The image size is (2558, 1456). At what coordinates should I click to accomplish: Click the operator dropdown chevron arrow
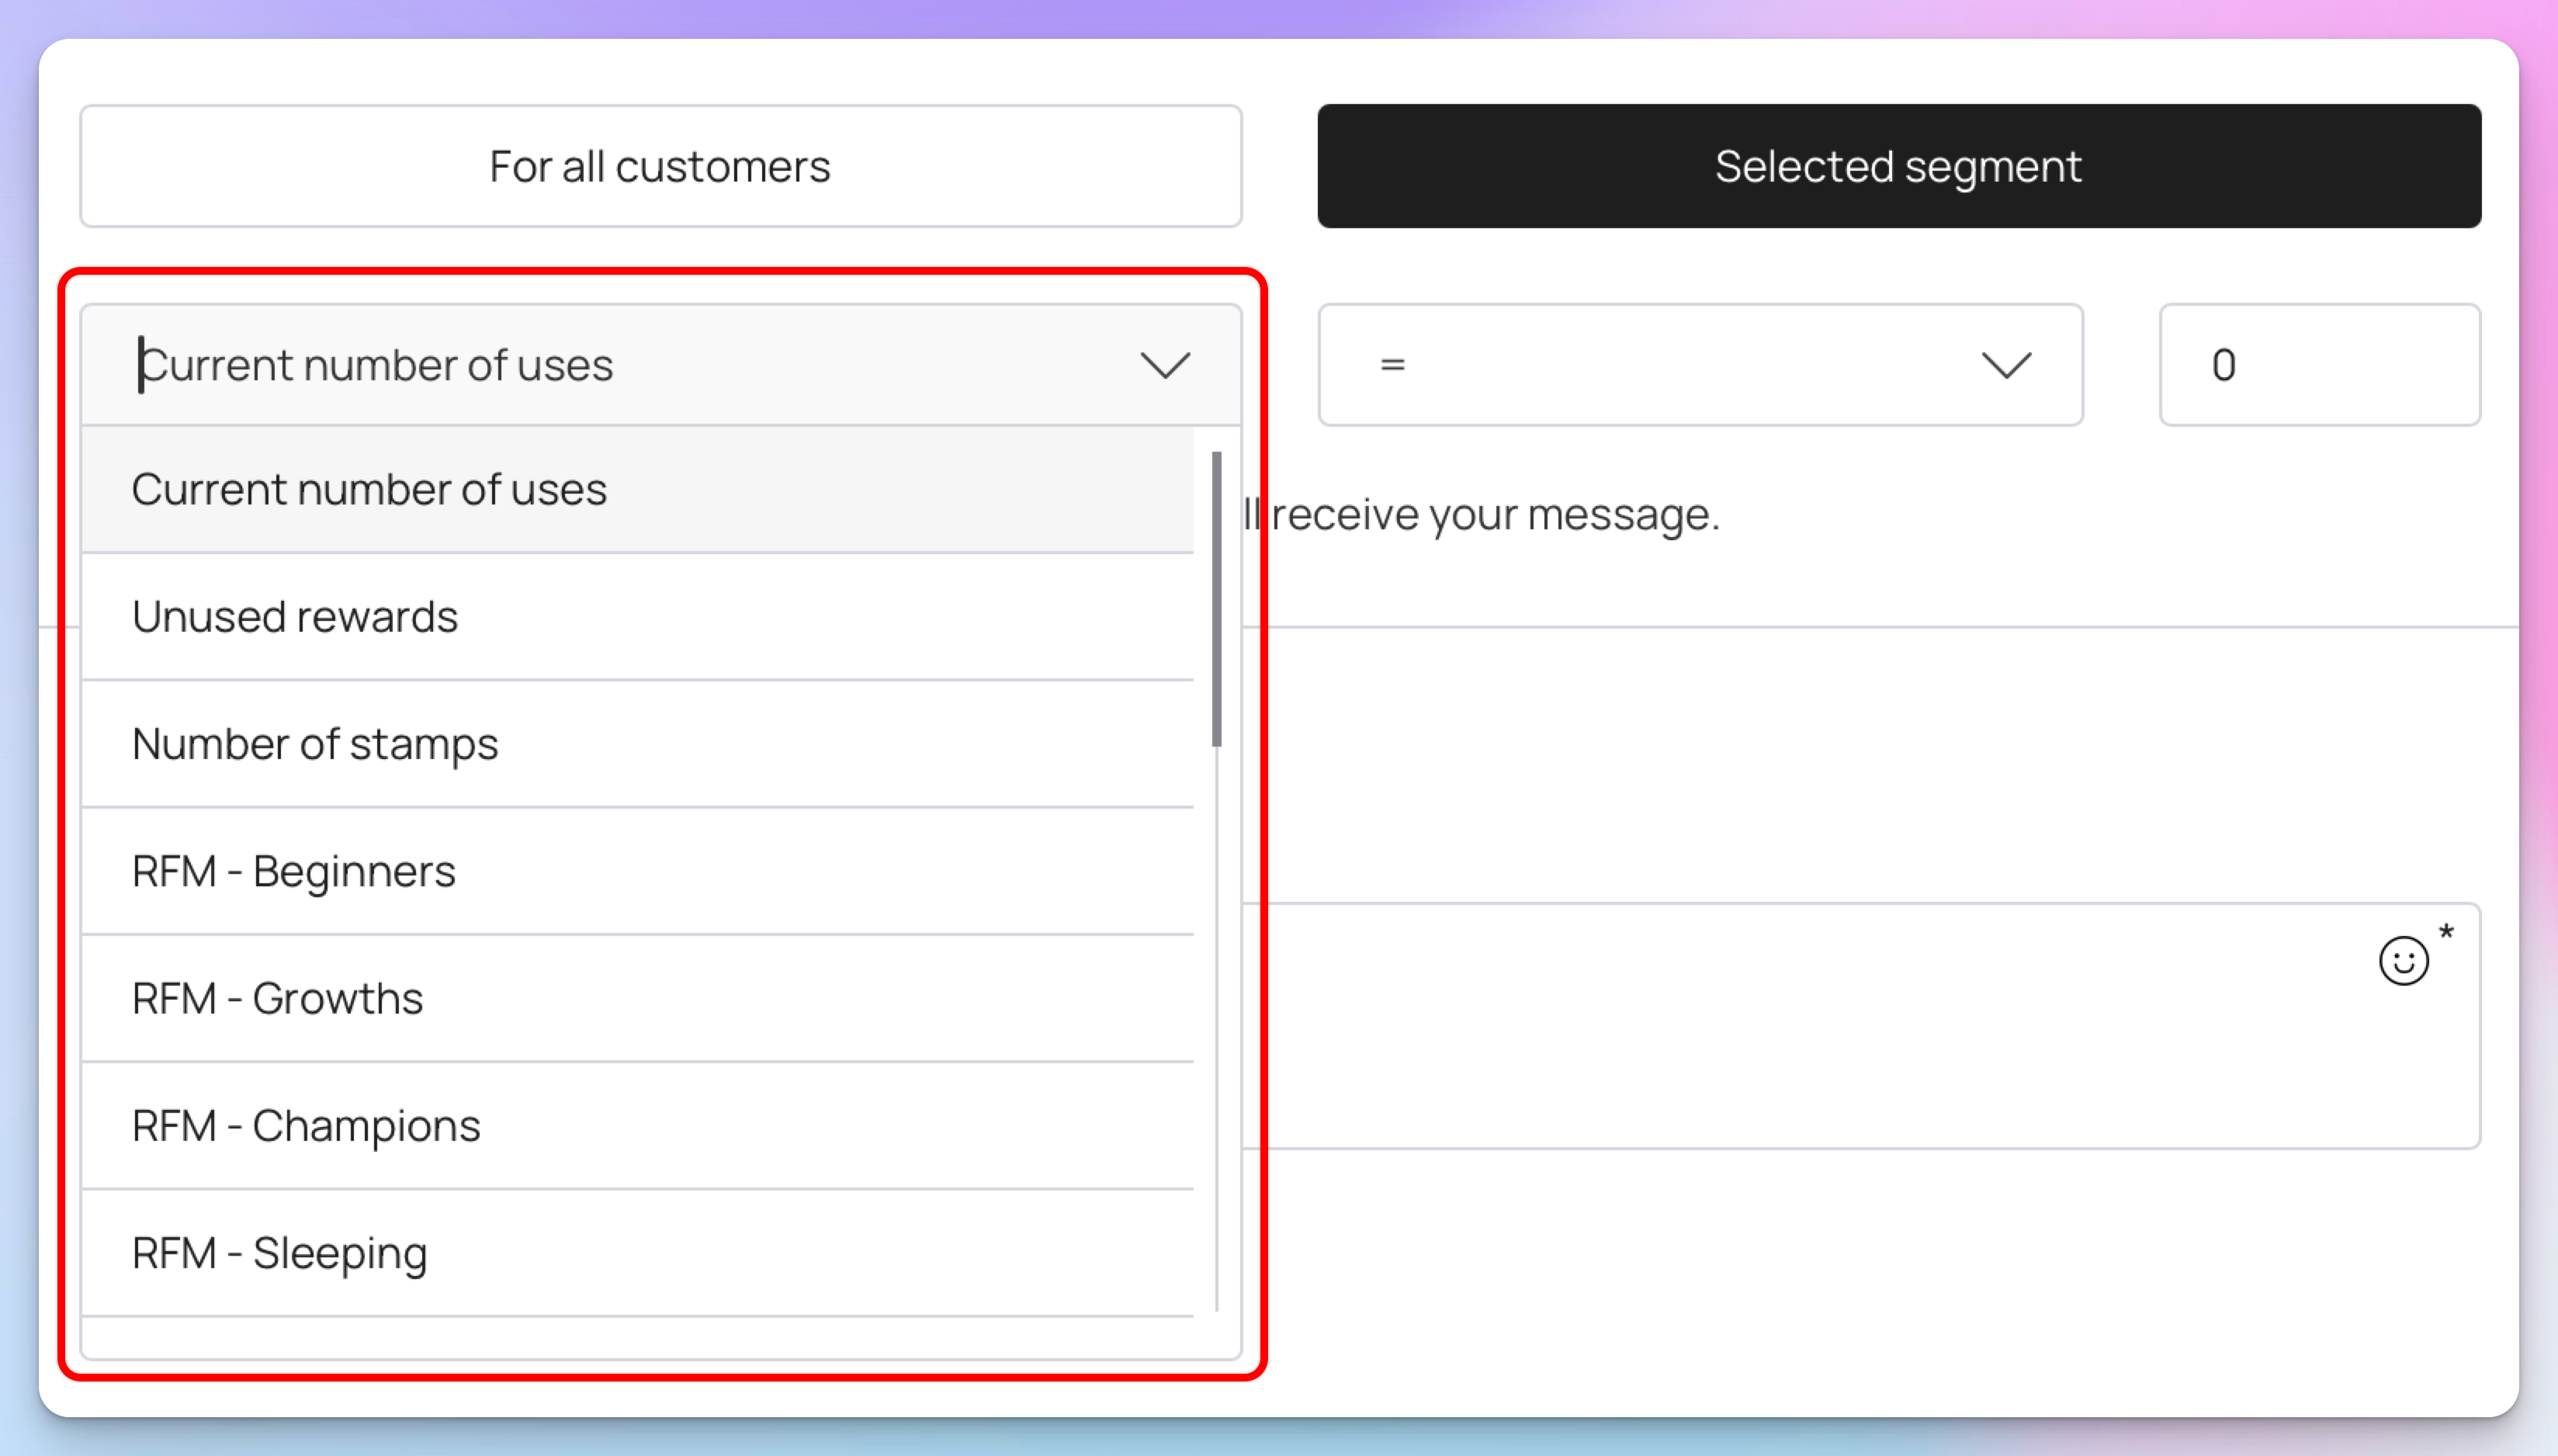click(2005, 365)
